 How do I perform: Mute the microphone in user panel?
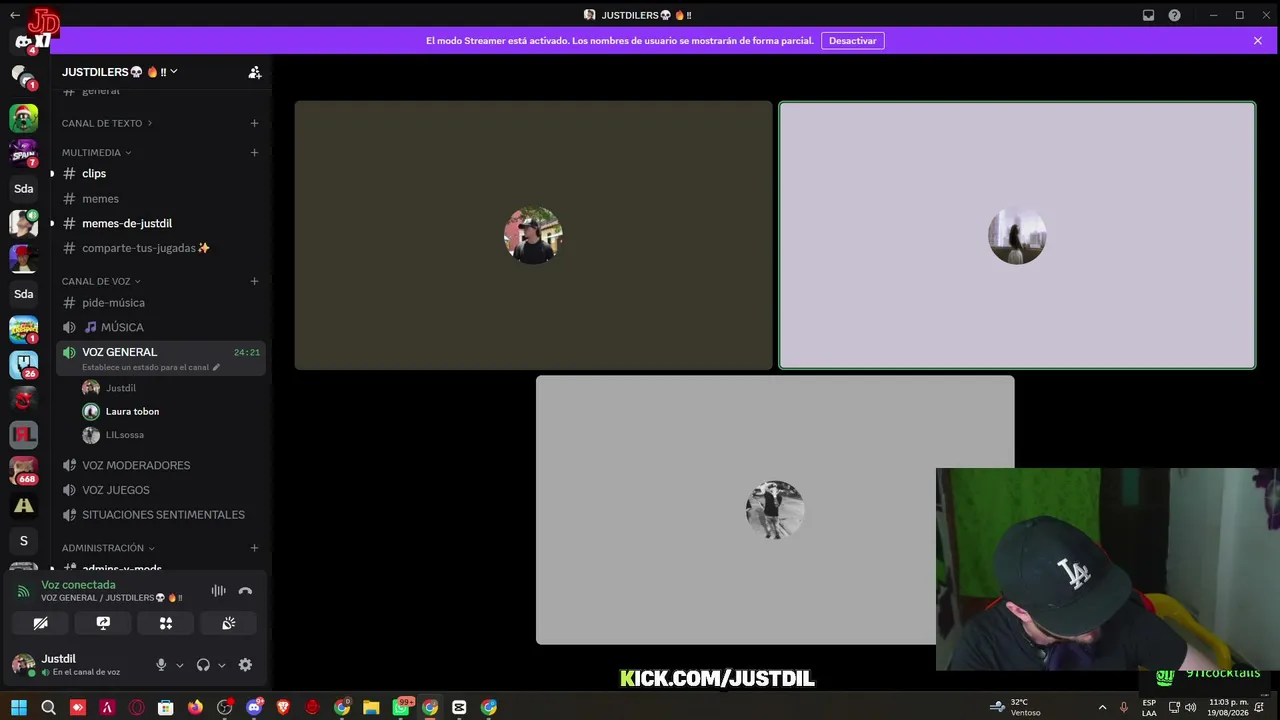coord(161,665)
